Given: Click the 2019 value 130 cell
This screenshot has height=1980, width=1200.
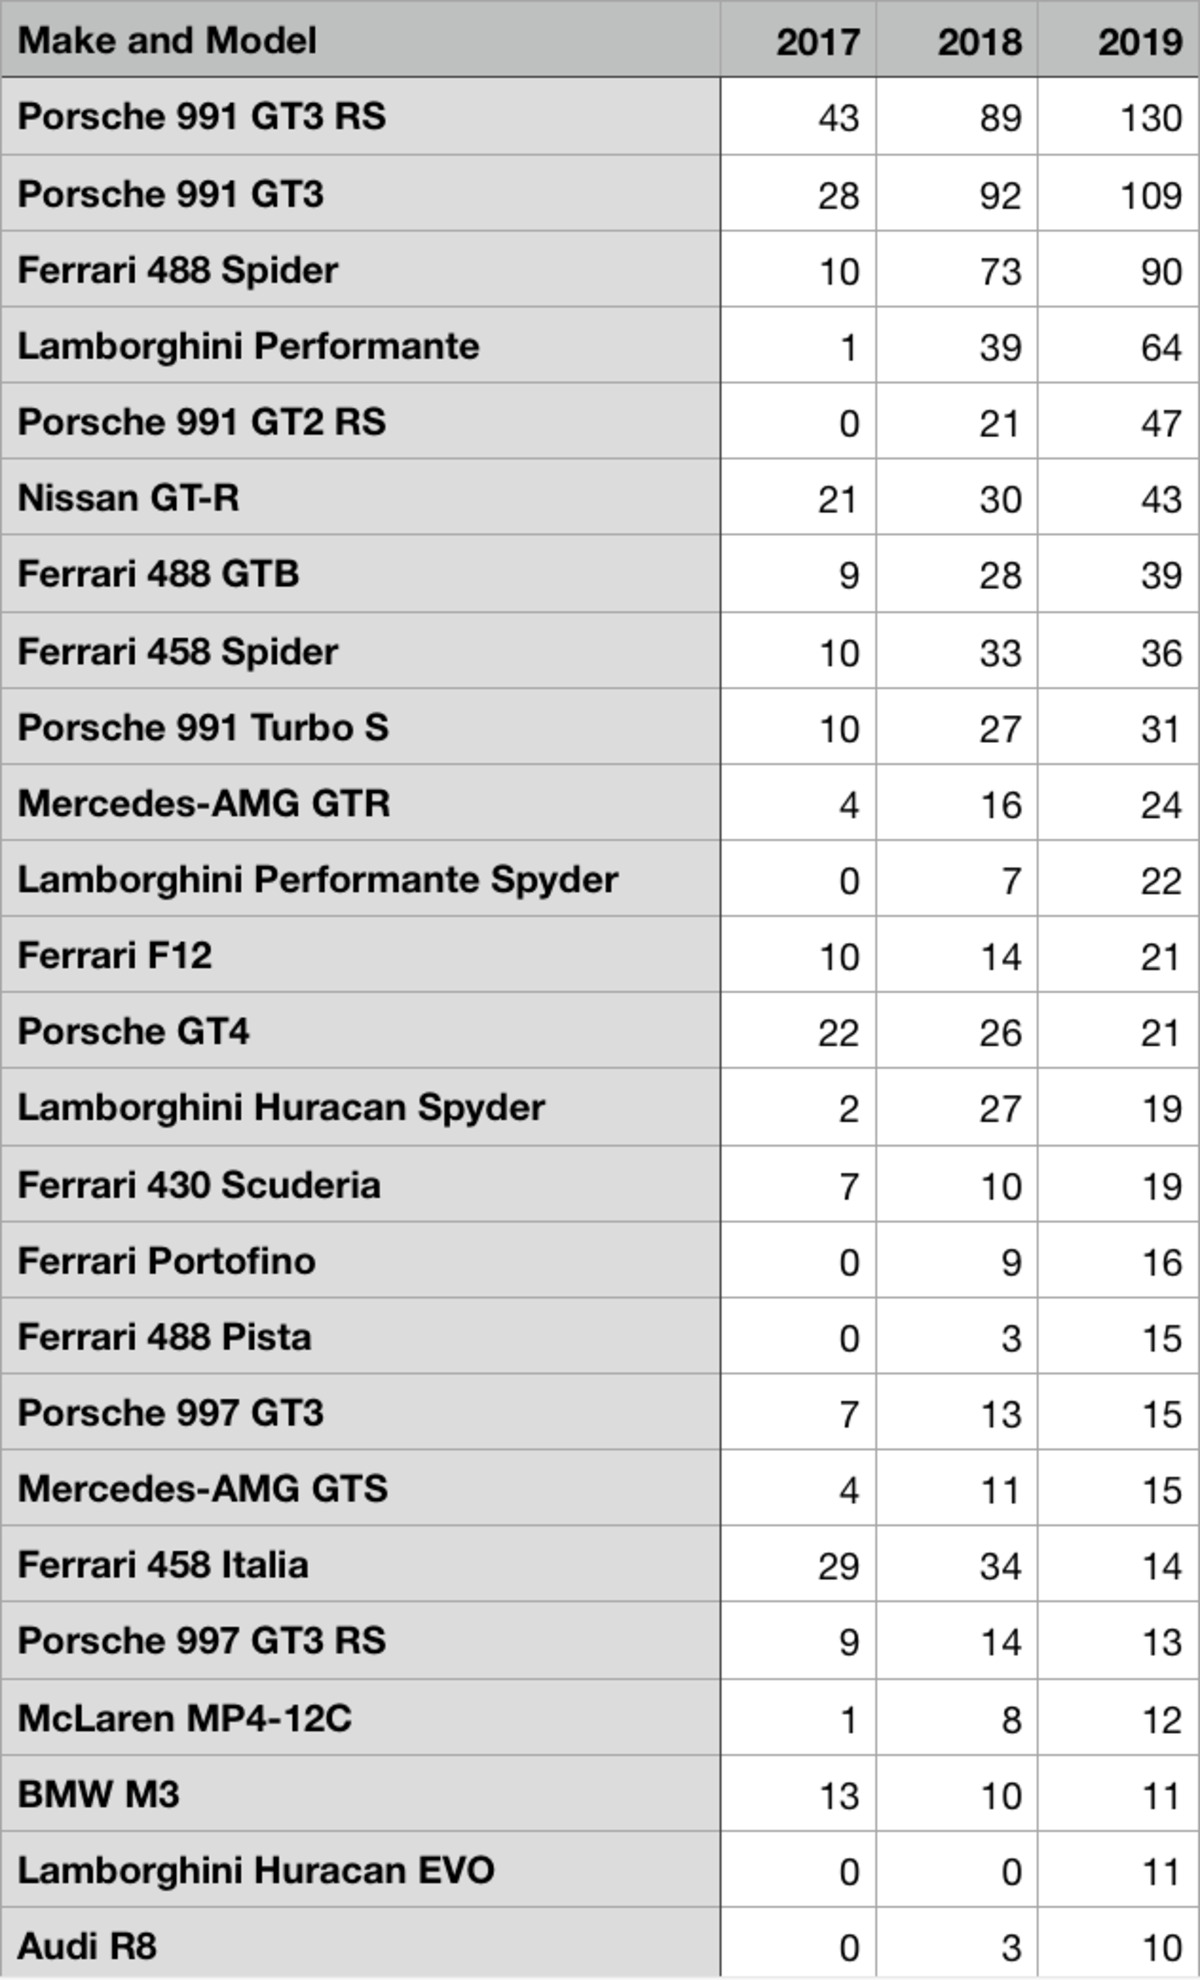Looking at the screenshot, I should (1118, 116).
